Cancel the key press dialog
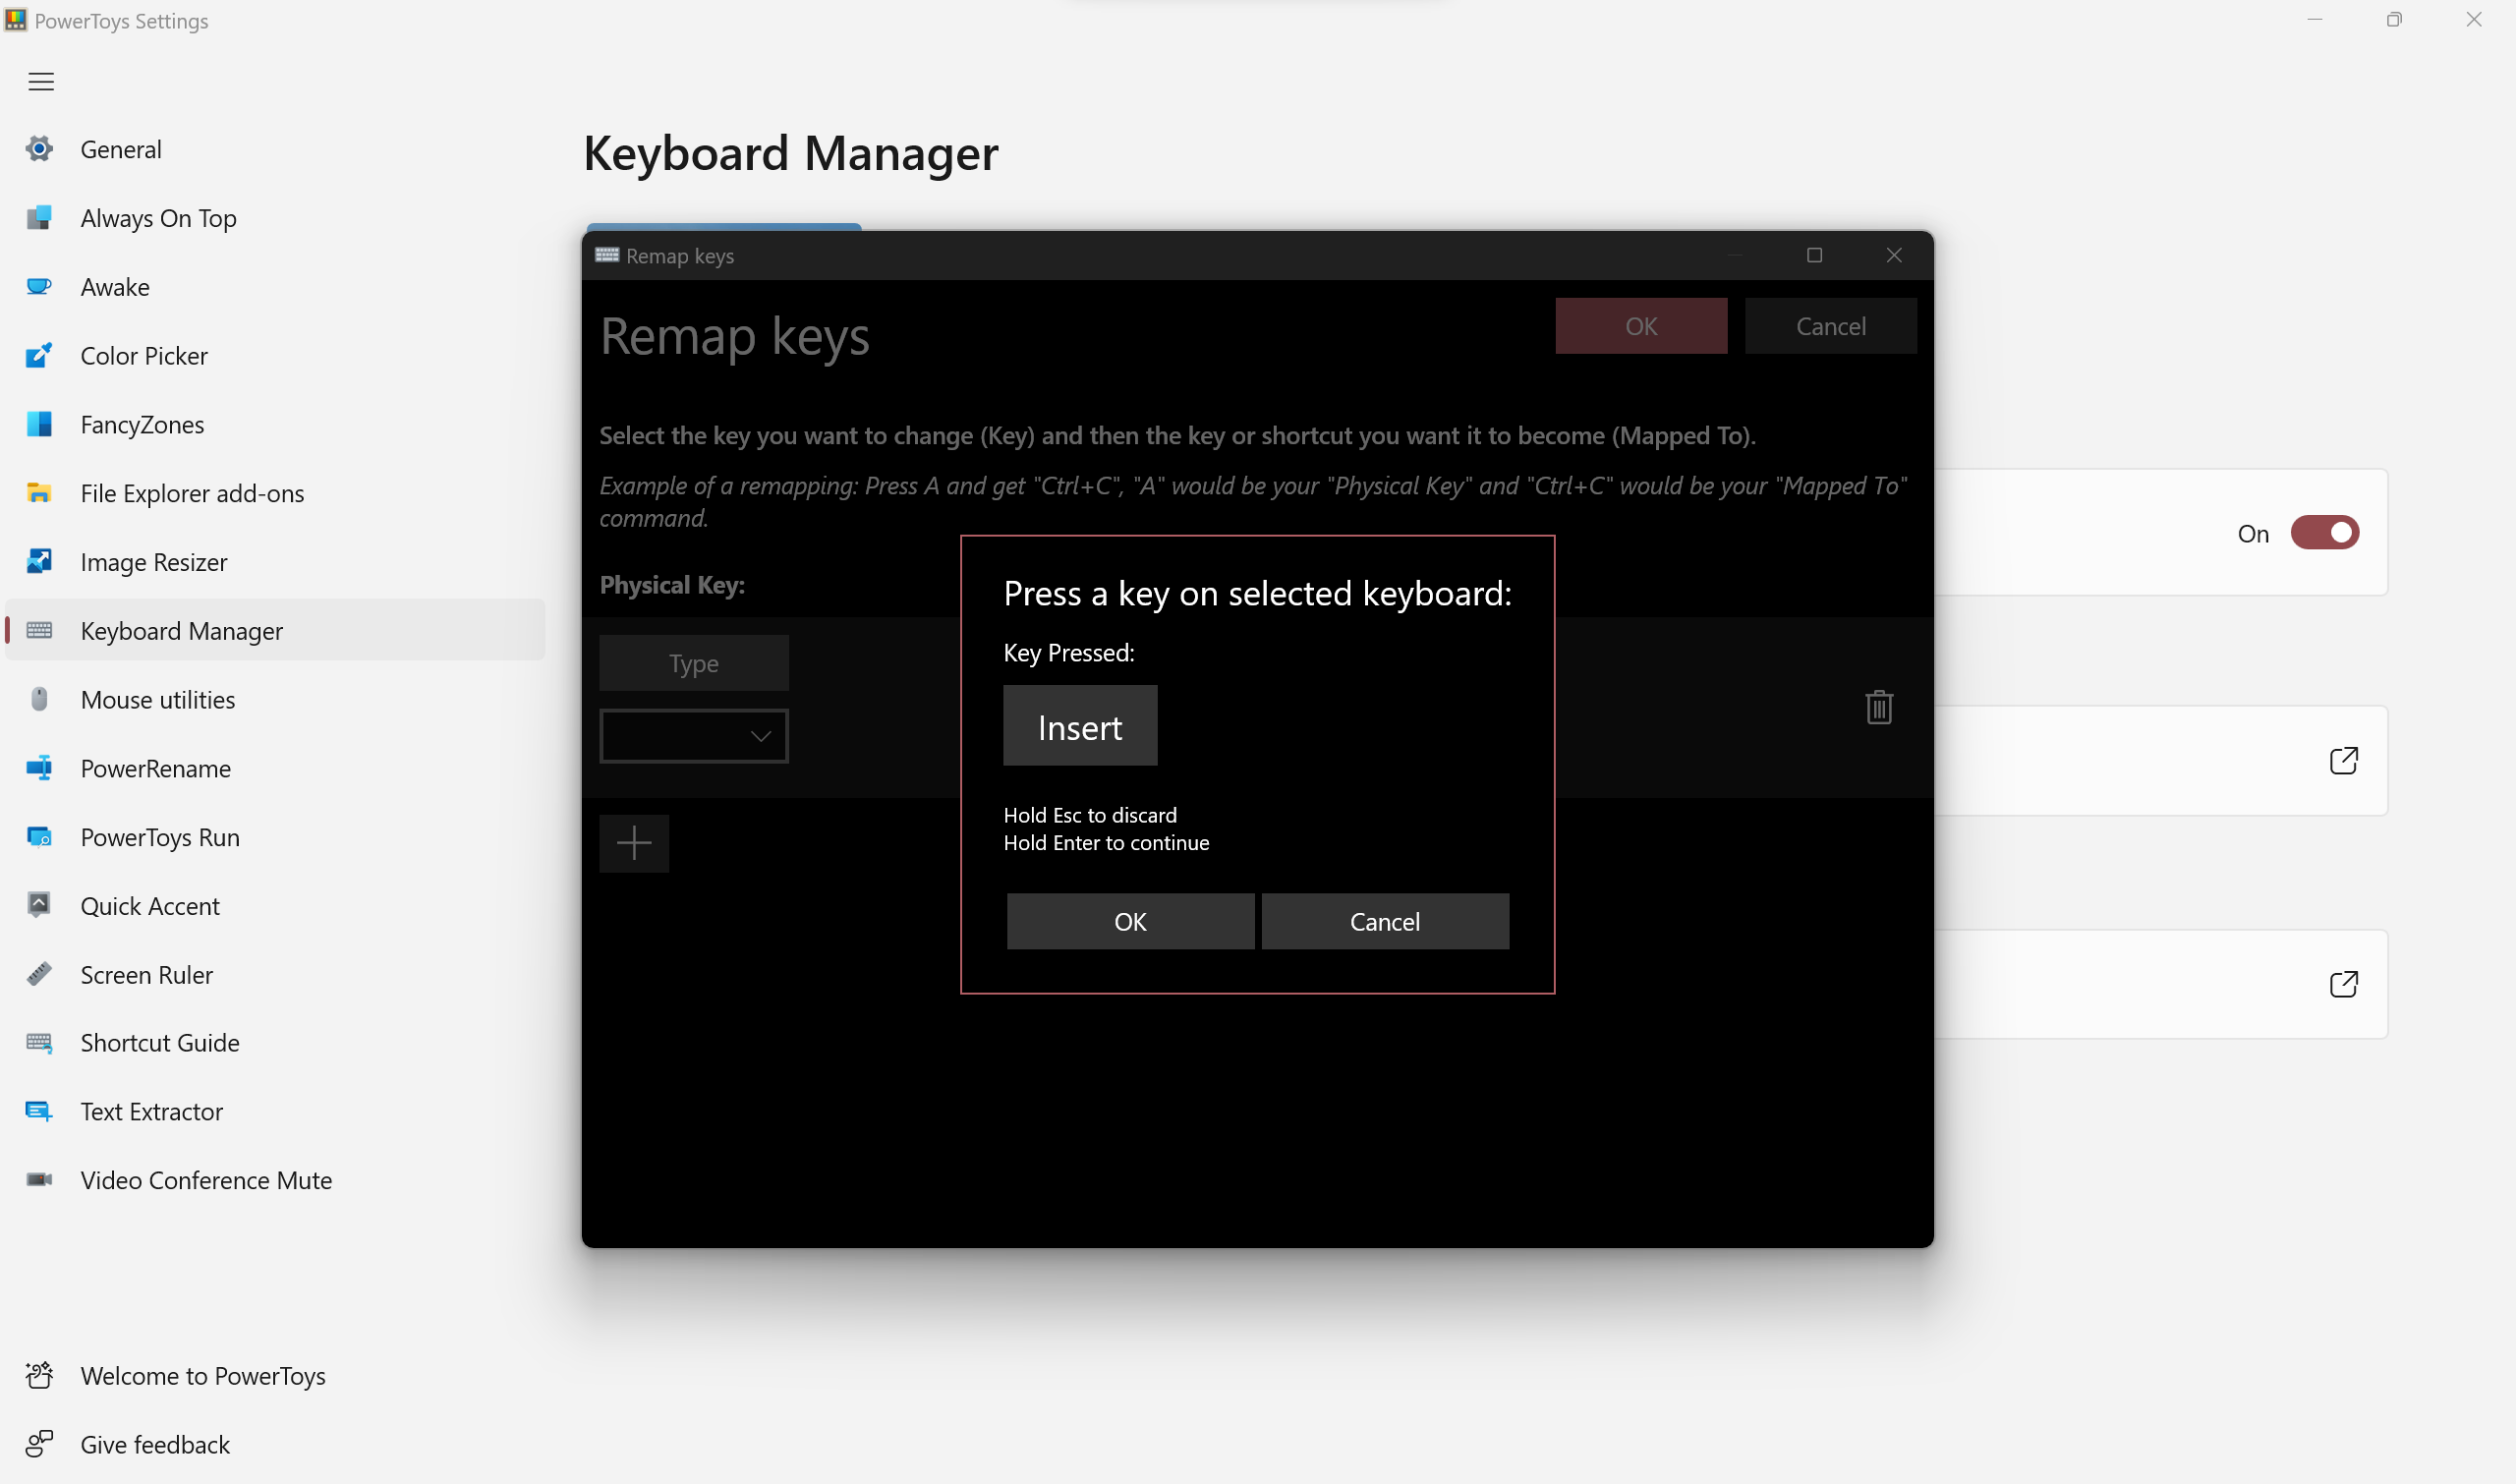The width and height of the screenshot is (2516, 1484). click(1385, 921)
